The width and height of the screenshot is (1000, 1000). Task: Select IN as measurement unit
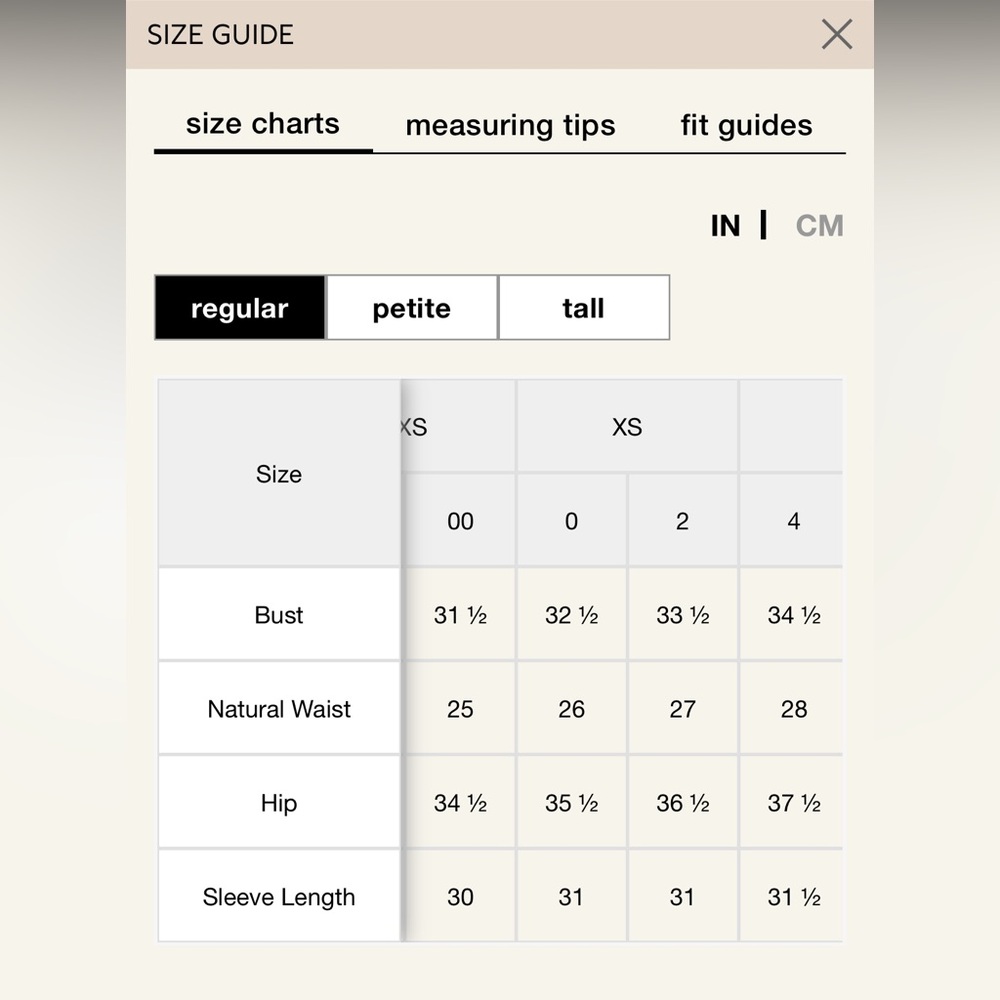coord(726,226)
